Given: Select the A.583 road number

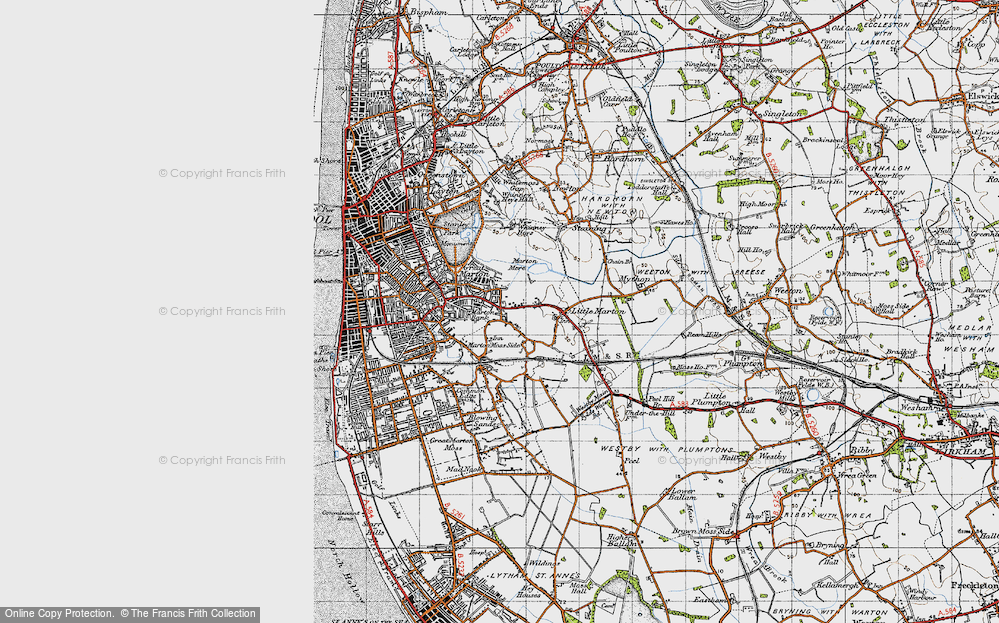Looking at the screenshot, I should (680, 404).
